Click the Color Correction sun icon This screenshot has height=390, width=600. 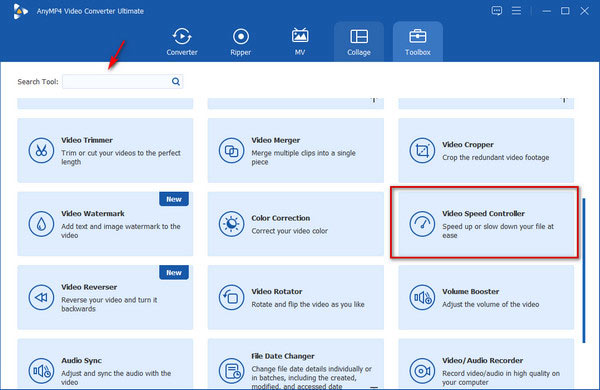tap(232, 224)
